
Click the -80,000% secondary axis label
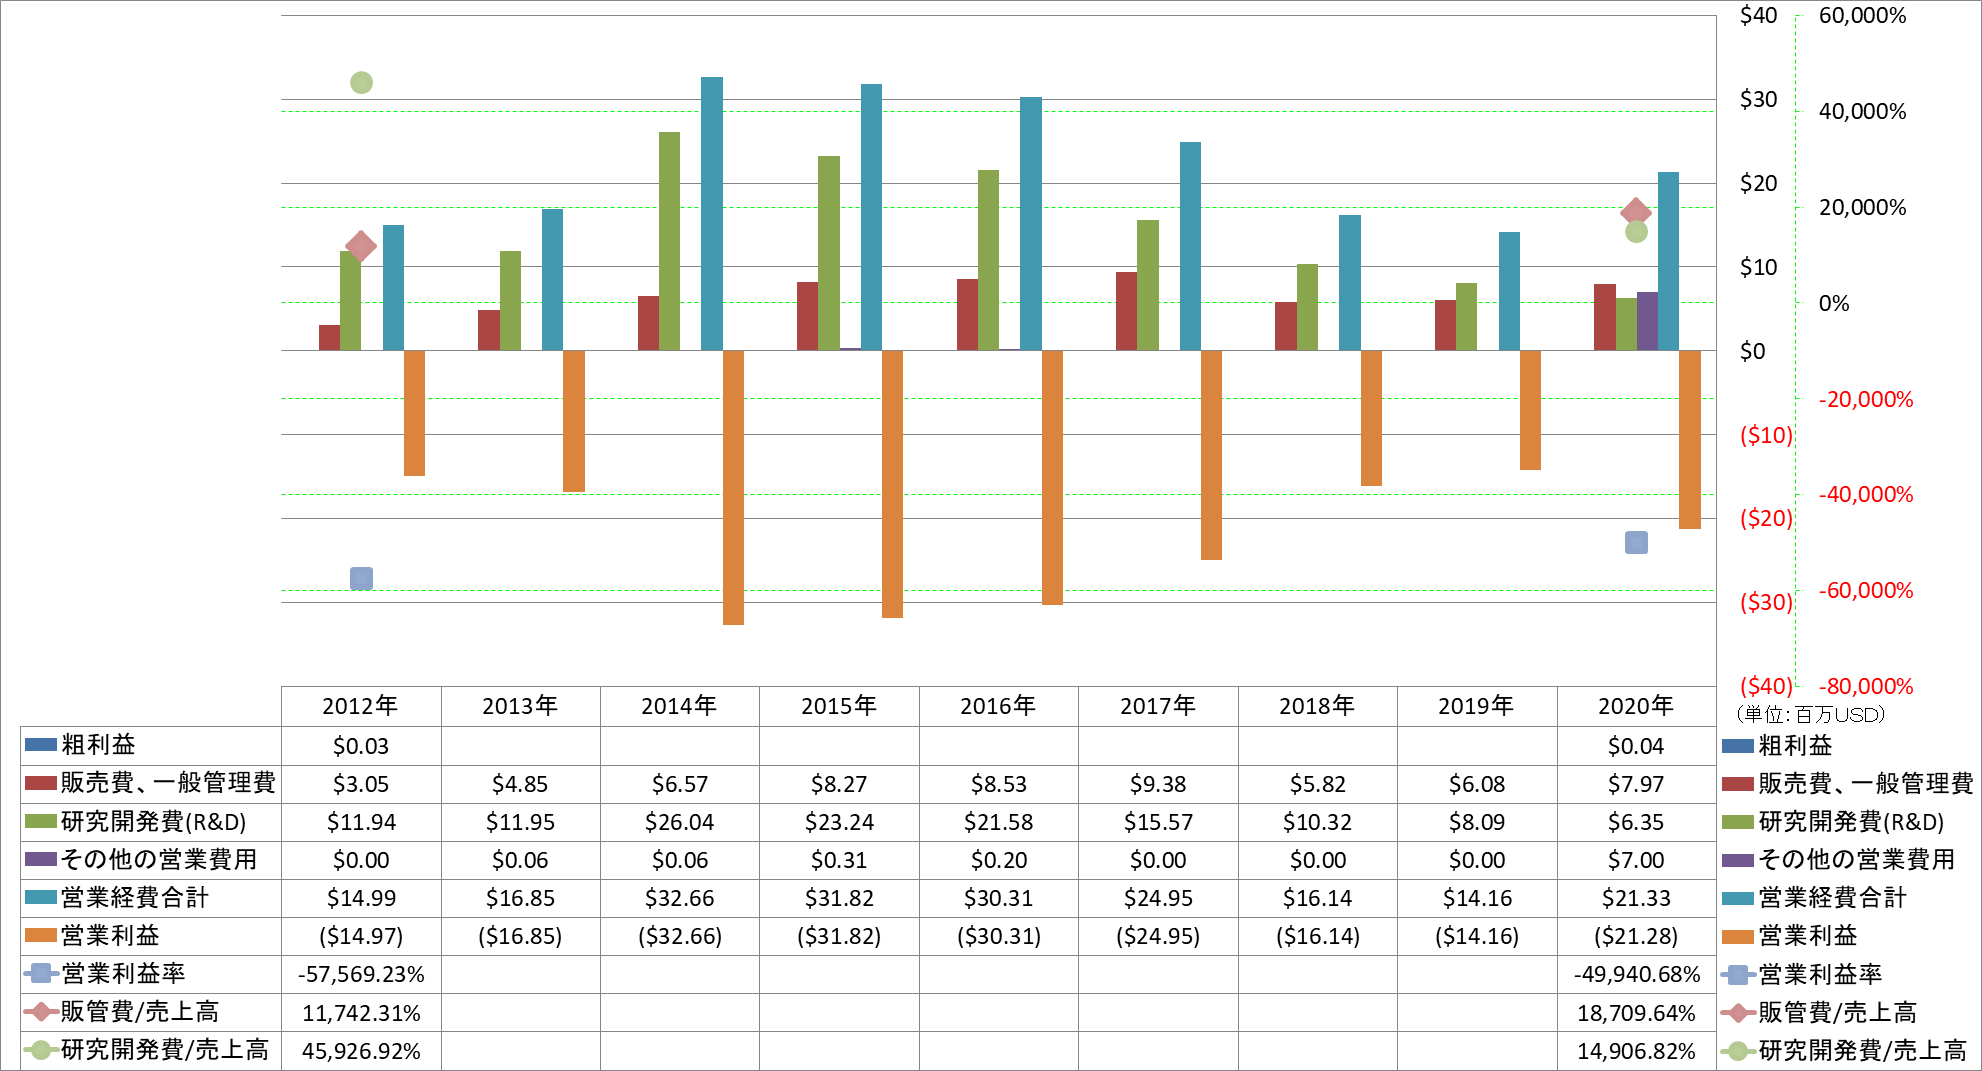point(1865,686)
